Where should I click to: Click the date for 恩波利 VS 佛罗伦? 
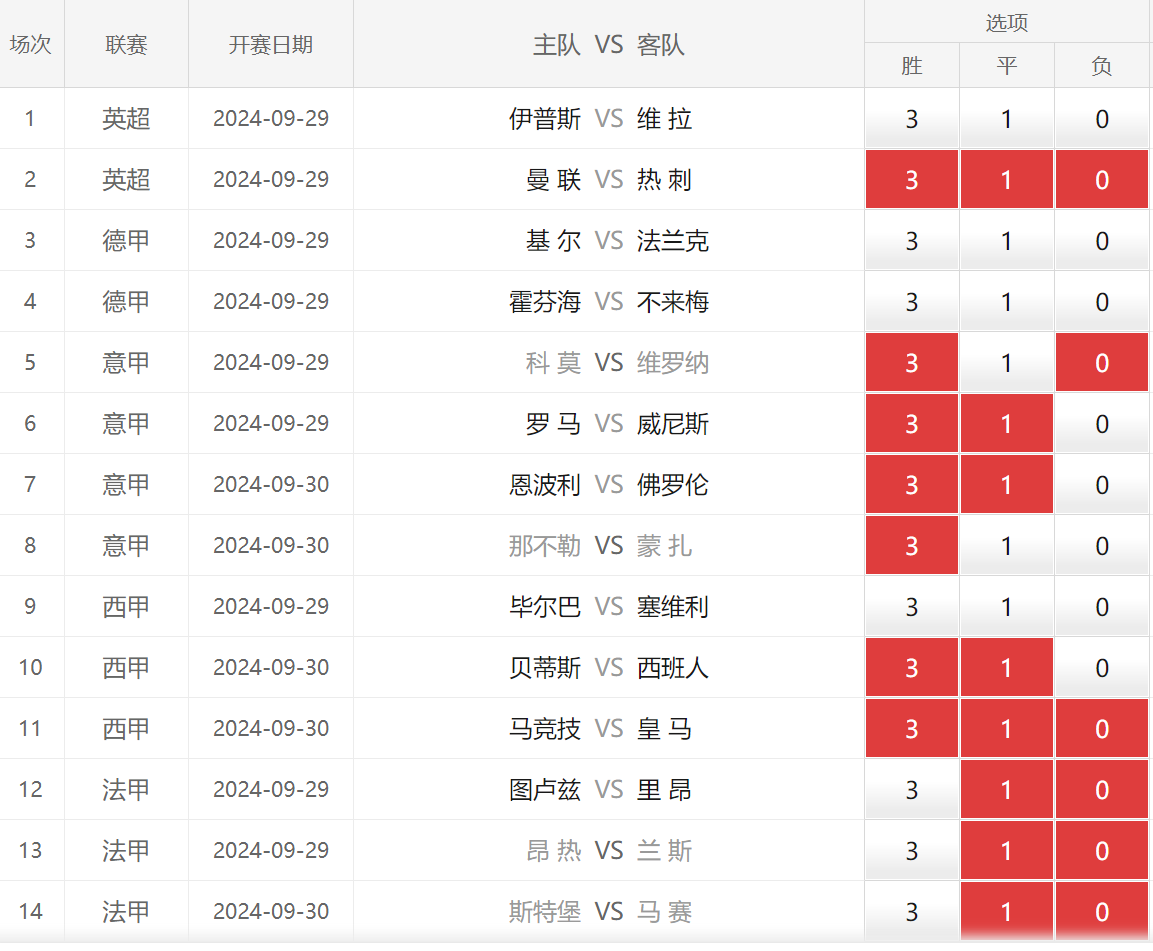[x=271, y=485]
